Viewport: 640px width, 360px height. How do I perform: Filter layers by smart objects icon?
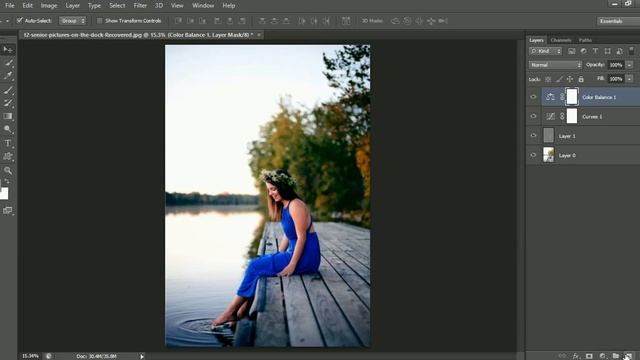[619, 51]
